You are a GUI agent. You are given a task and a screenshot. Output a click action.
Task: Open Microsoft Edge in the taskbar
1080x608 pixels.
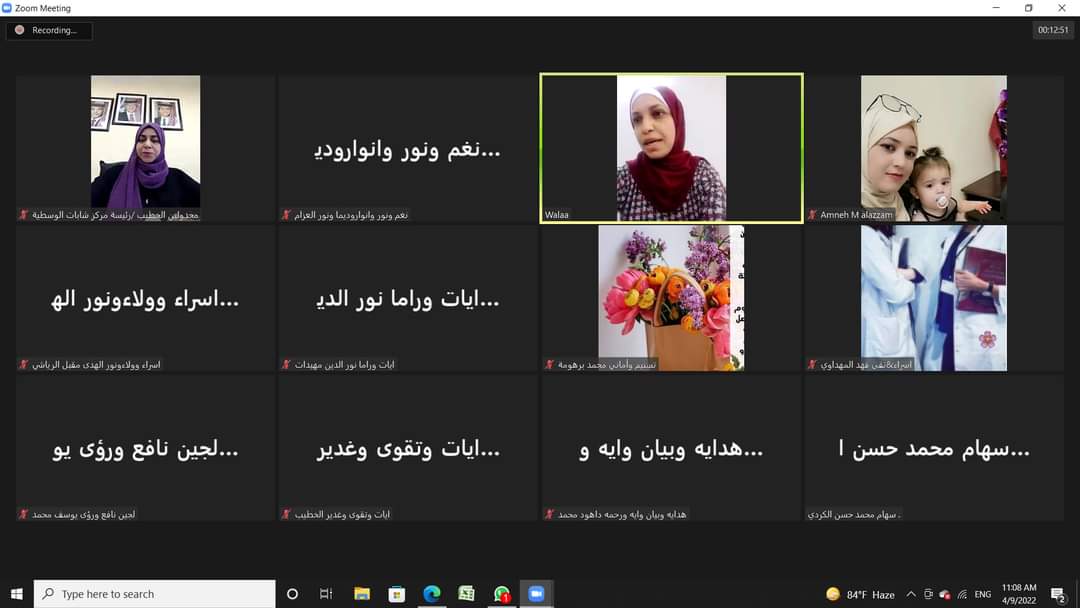pyautogui.click(x=431, y=594)
